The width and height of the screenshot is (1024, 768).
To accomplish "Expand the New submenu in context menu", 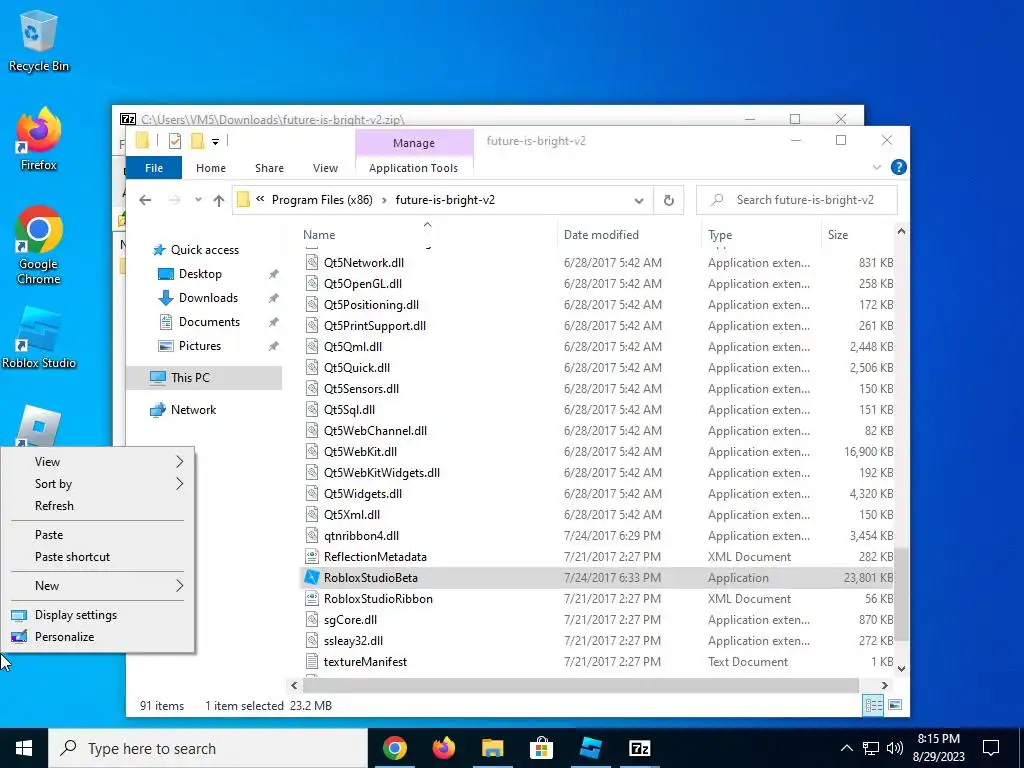I will (x=180, y=586).
